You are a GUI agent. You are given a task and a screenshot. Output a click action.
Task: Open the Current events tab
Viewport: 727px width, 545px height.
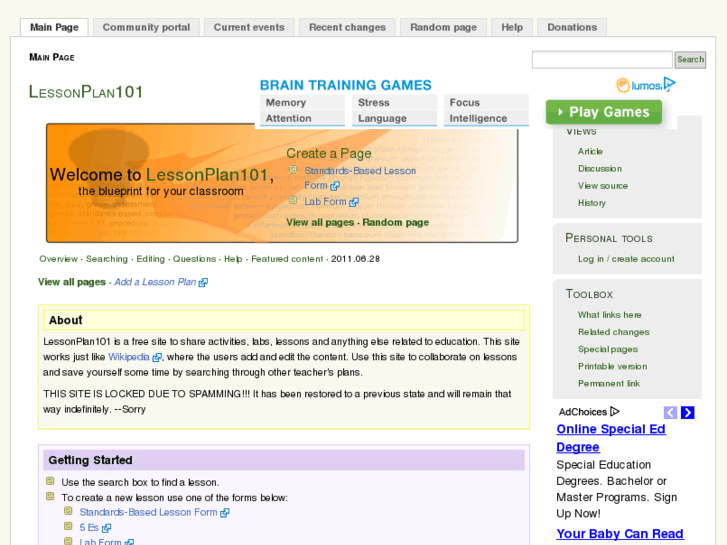pos(249,27)
